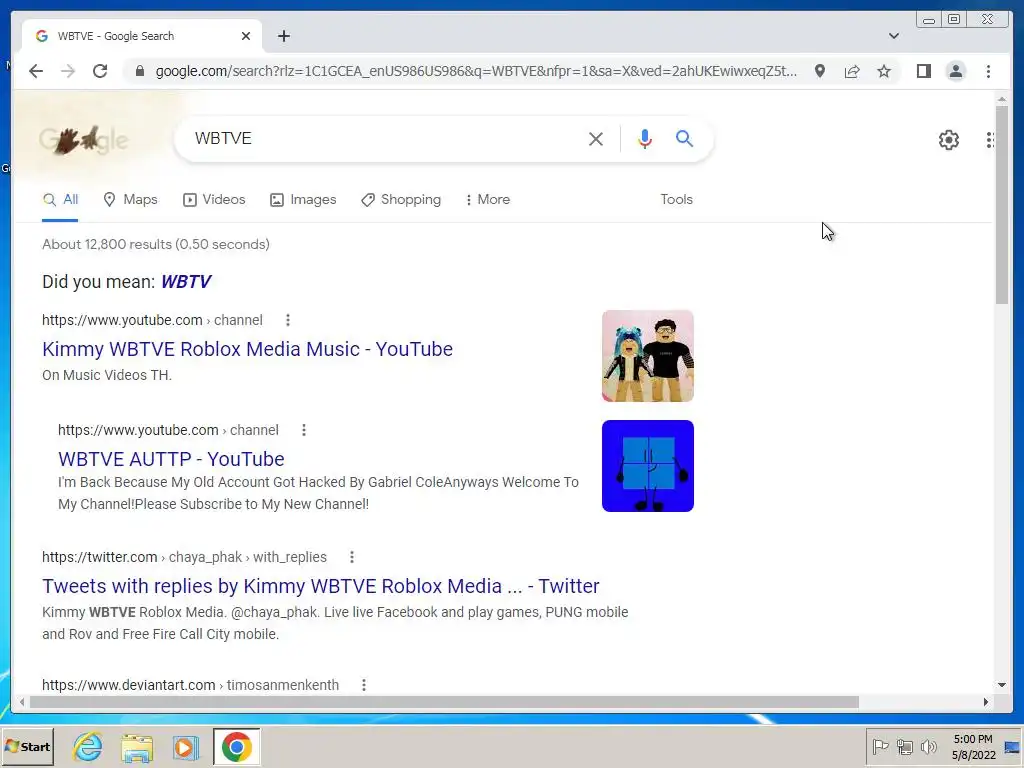Viewport: 1024px width, 768px height.
Task: Open options dots for twitter.com result
Action: coord(352,557)
